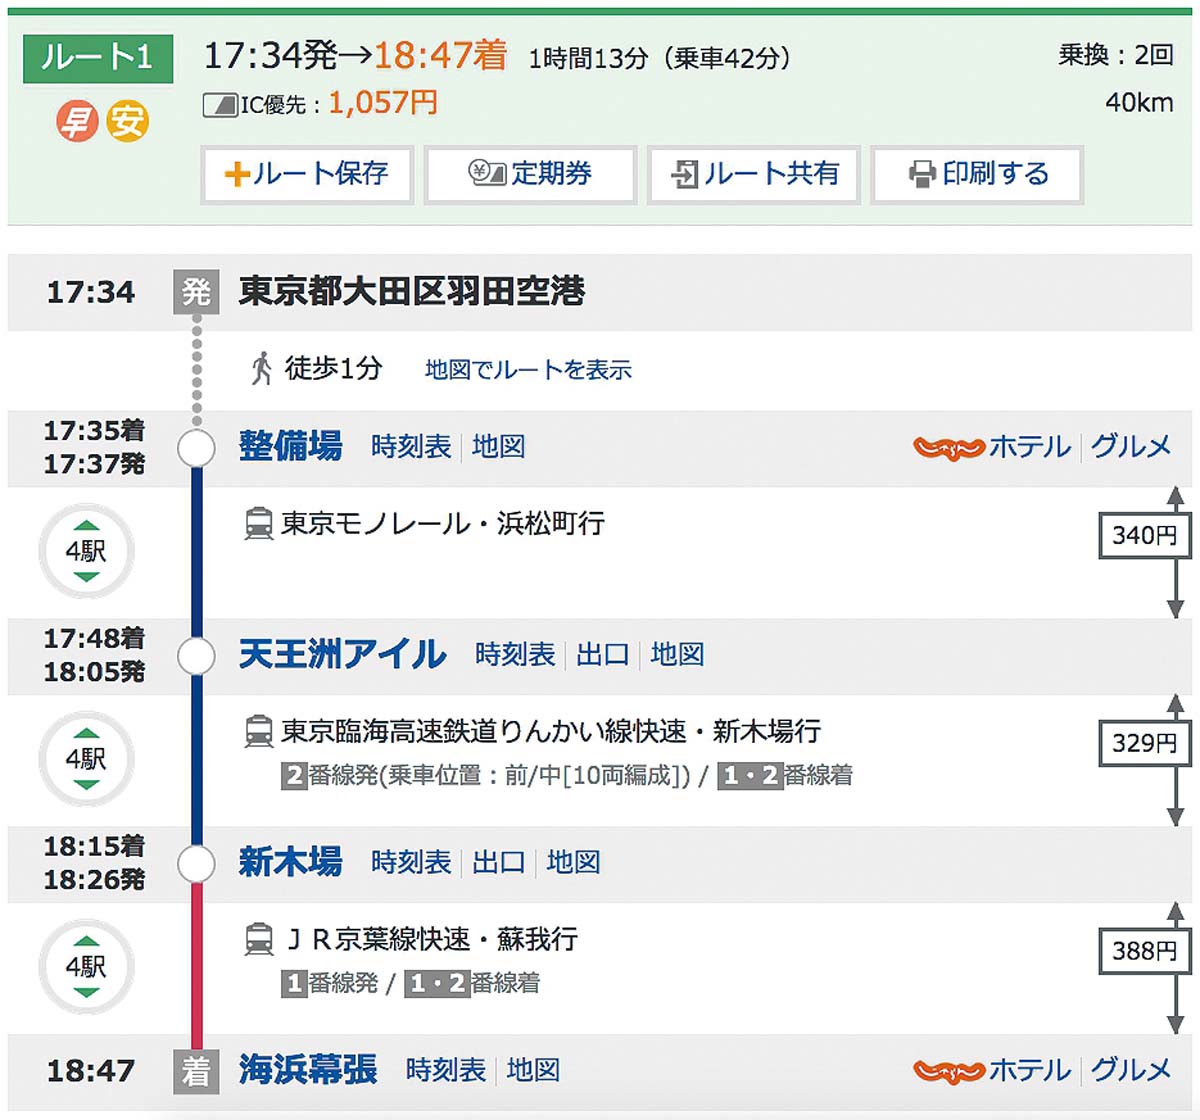Expand the 4駅 stops after 天王洲アイル
The height and width of the screenshot is (1120, 1200).
pos(86,759)
